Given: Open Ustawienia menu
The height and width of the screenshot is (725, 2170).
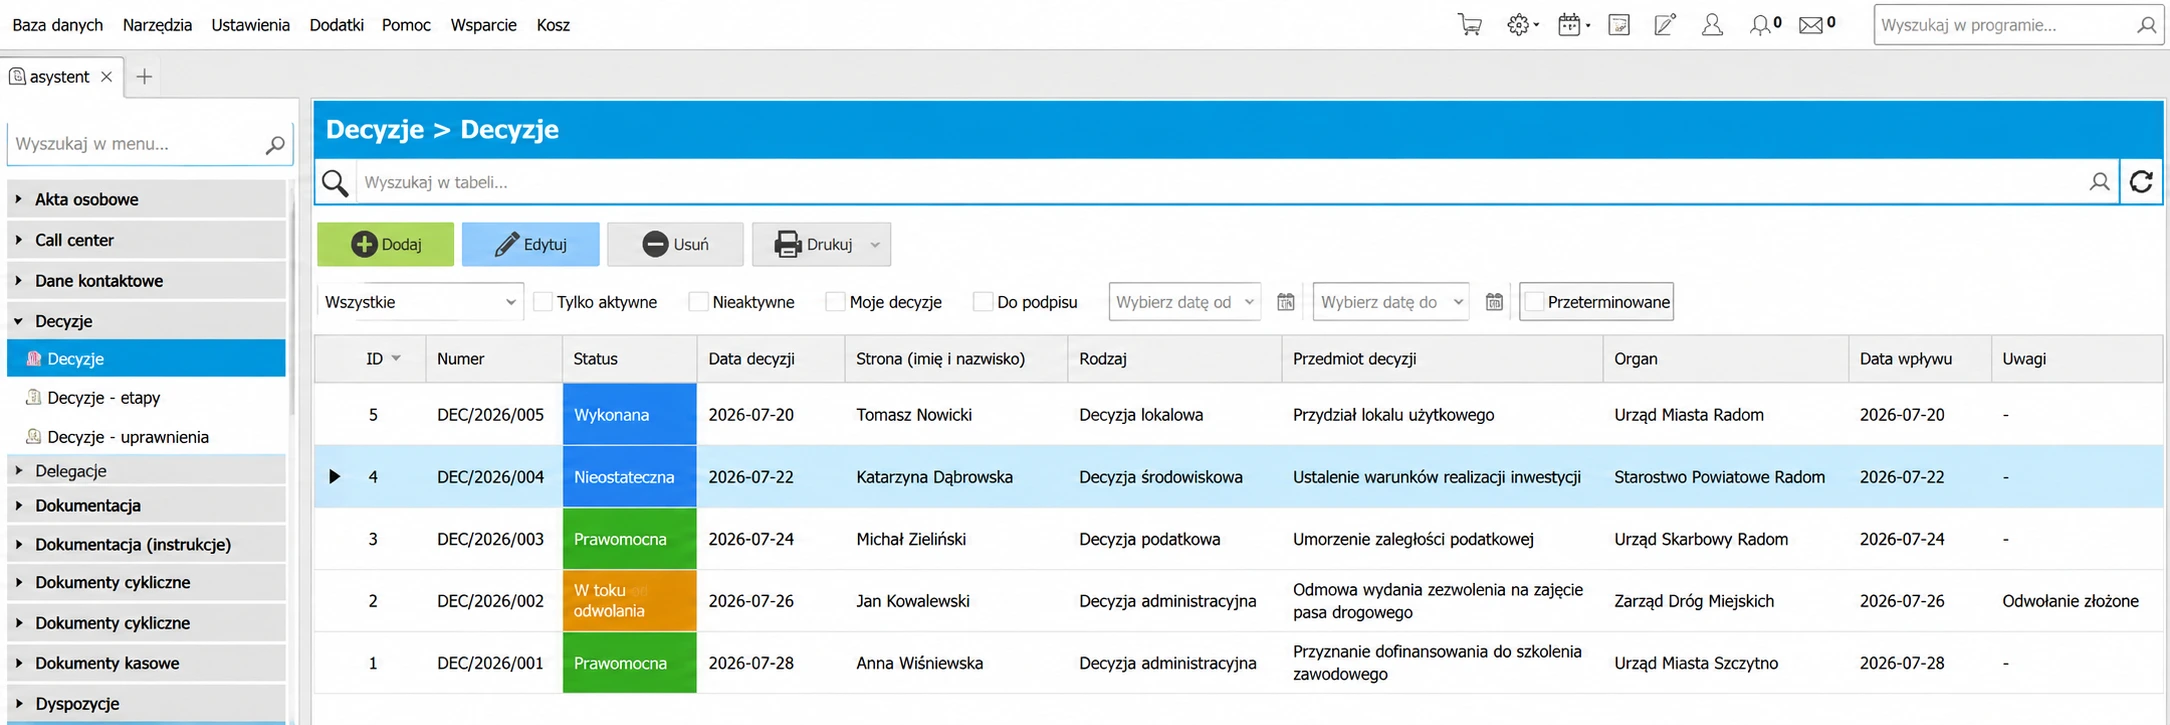Looking at the screenshot, I should [250, 25].
